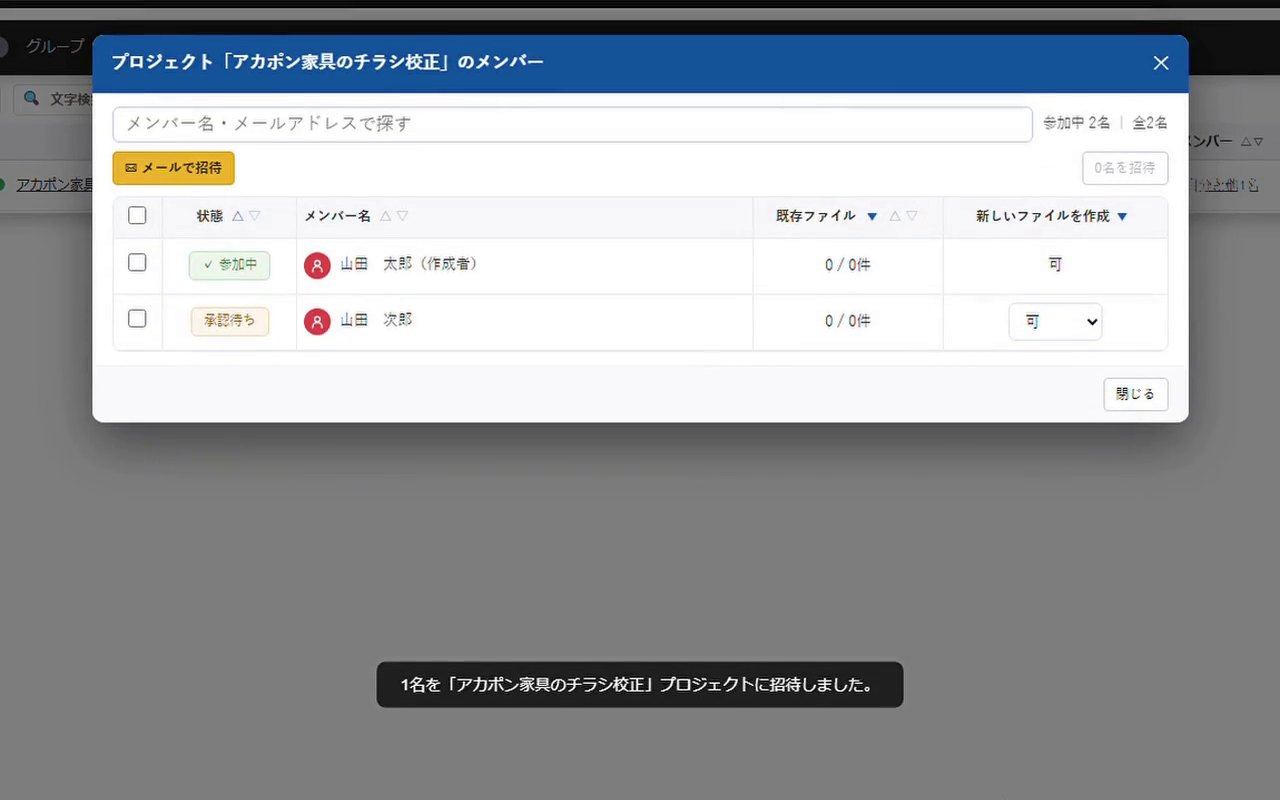Click 0 / 0件 in 山田 太郎's row
The image size is (1280, 800).
(848, 265)
